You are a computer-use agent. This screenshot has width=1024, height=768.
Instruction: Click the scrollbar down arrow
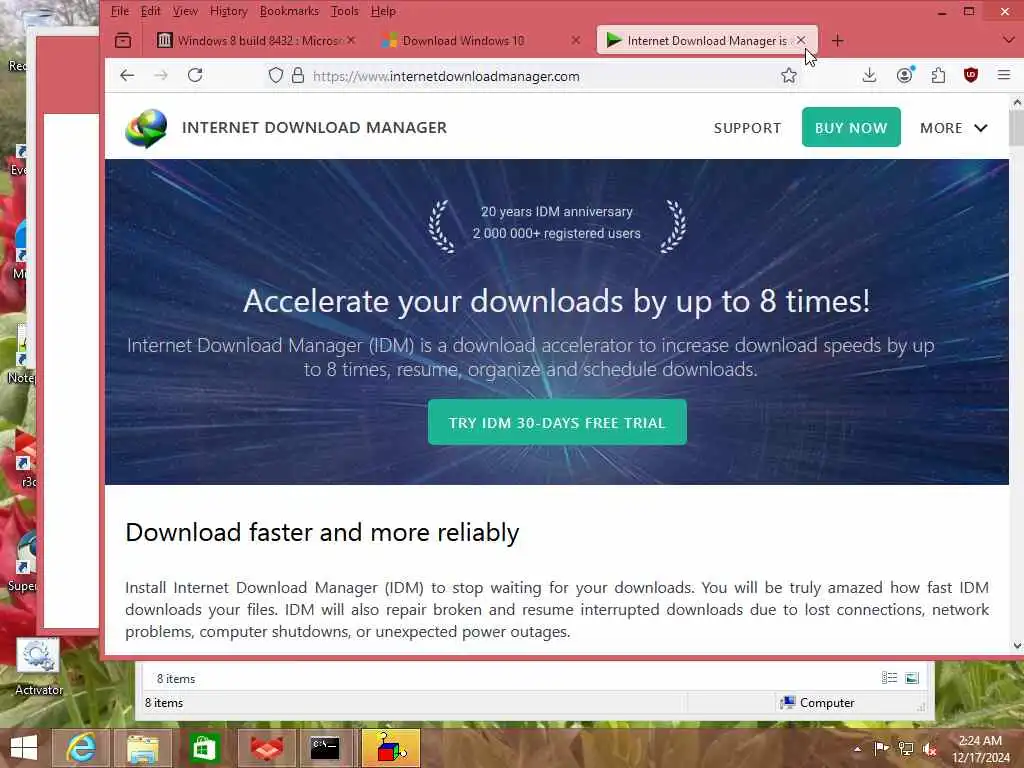click(x=1017, y=646)
